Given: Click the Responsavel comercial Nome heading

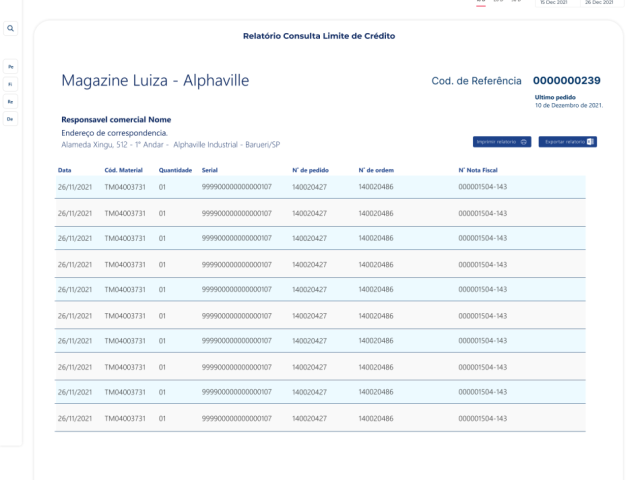Looking at the screenshot, I should pos(116,120).
